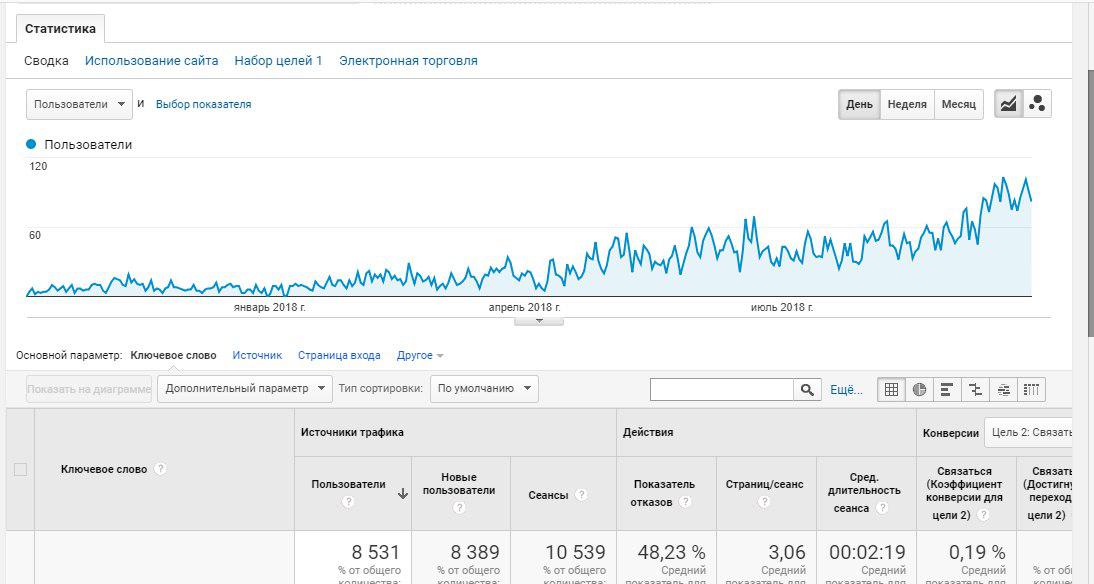Sort by Пользователи descending arrow

coord(403,494)
